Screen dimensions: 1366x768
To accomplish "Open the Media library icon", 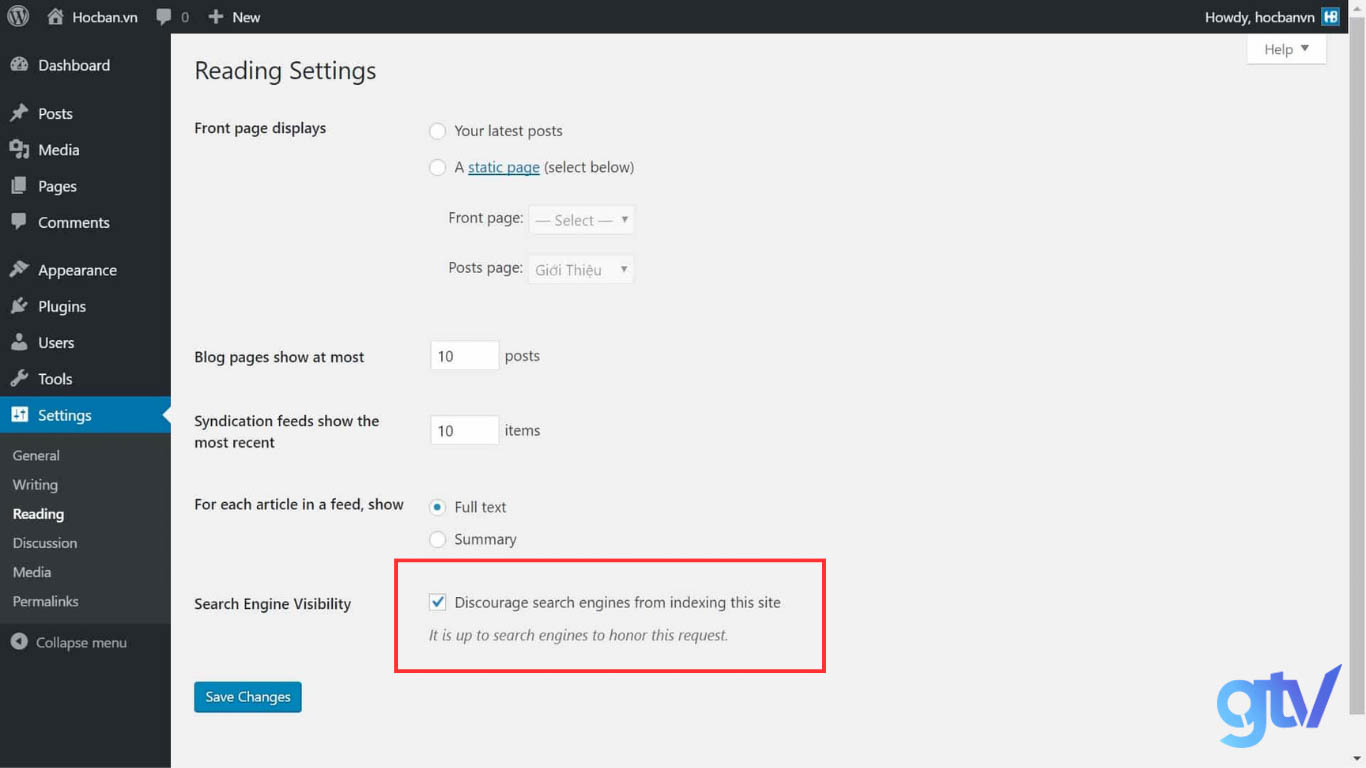I will point(18,150).
